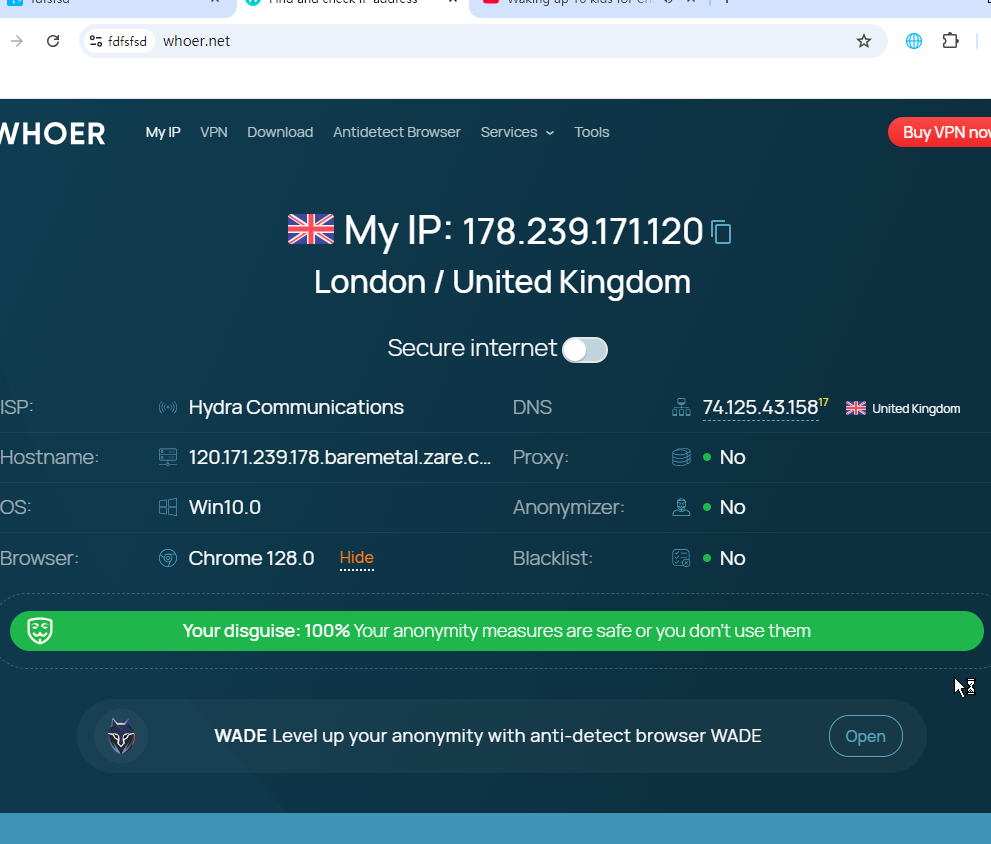The height and width of the screenshot is (844, 991).
Task: Reload the whoer.net page
Action: pyautogui.click(x=53, y=41)
